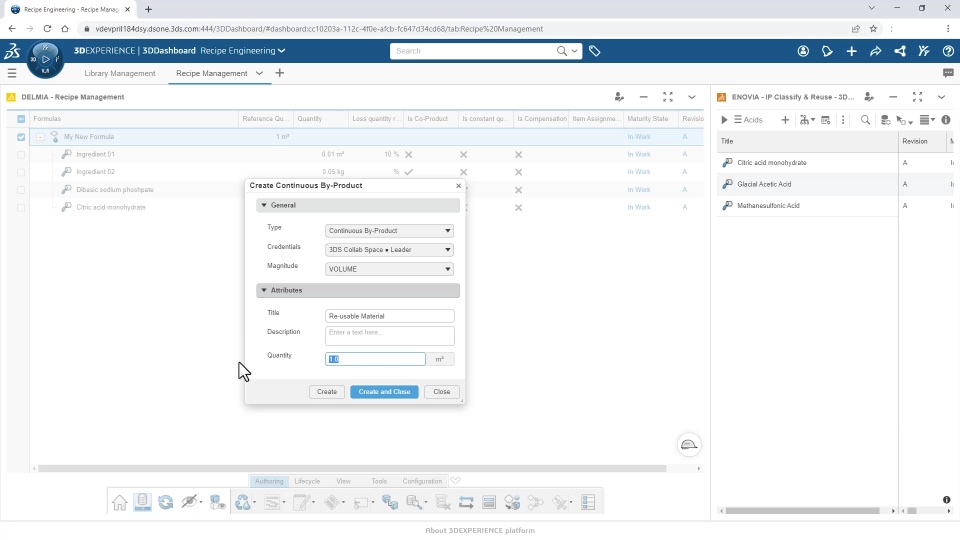
Task: Select the Lifecycle toolbar tab
Action: pyautogui.click(x=307, y=481)
